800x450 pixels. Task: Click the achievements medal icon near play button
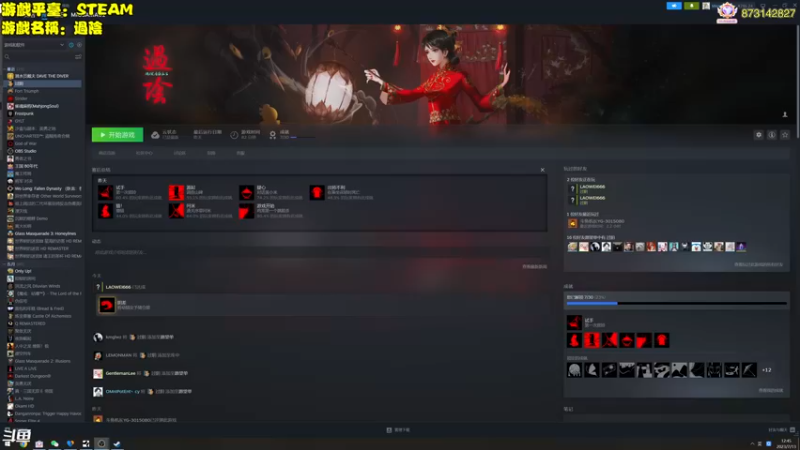272,135
